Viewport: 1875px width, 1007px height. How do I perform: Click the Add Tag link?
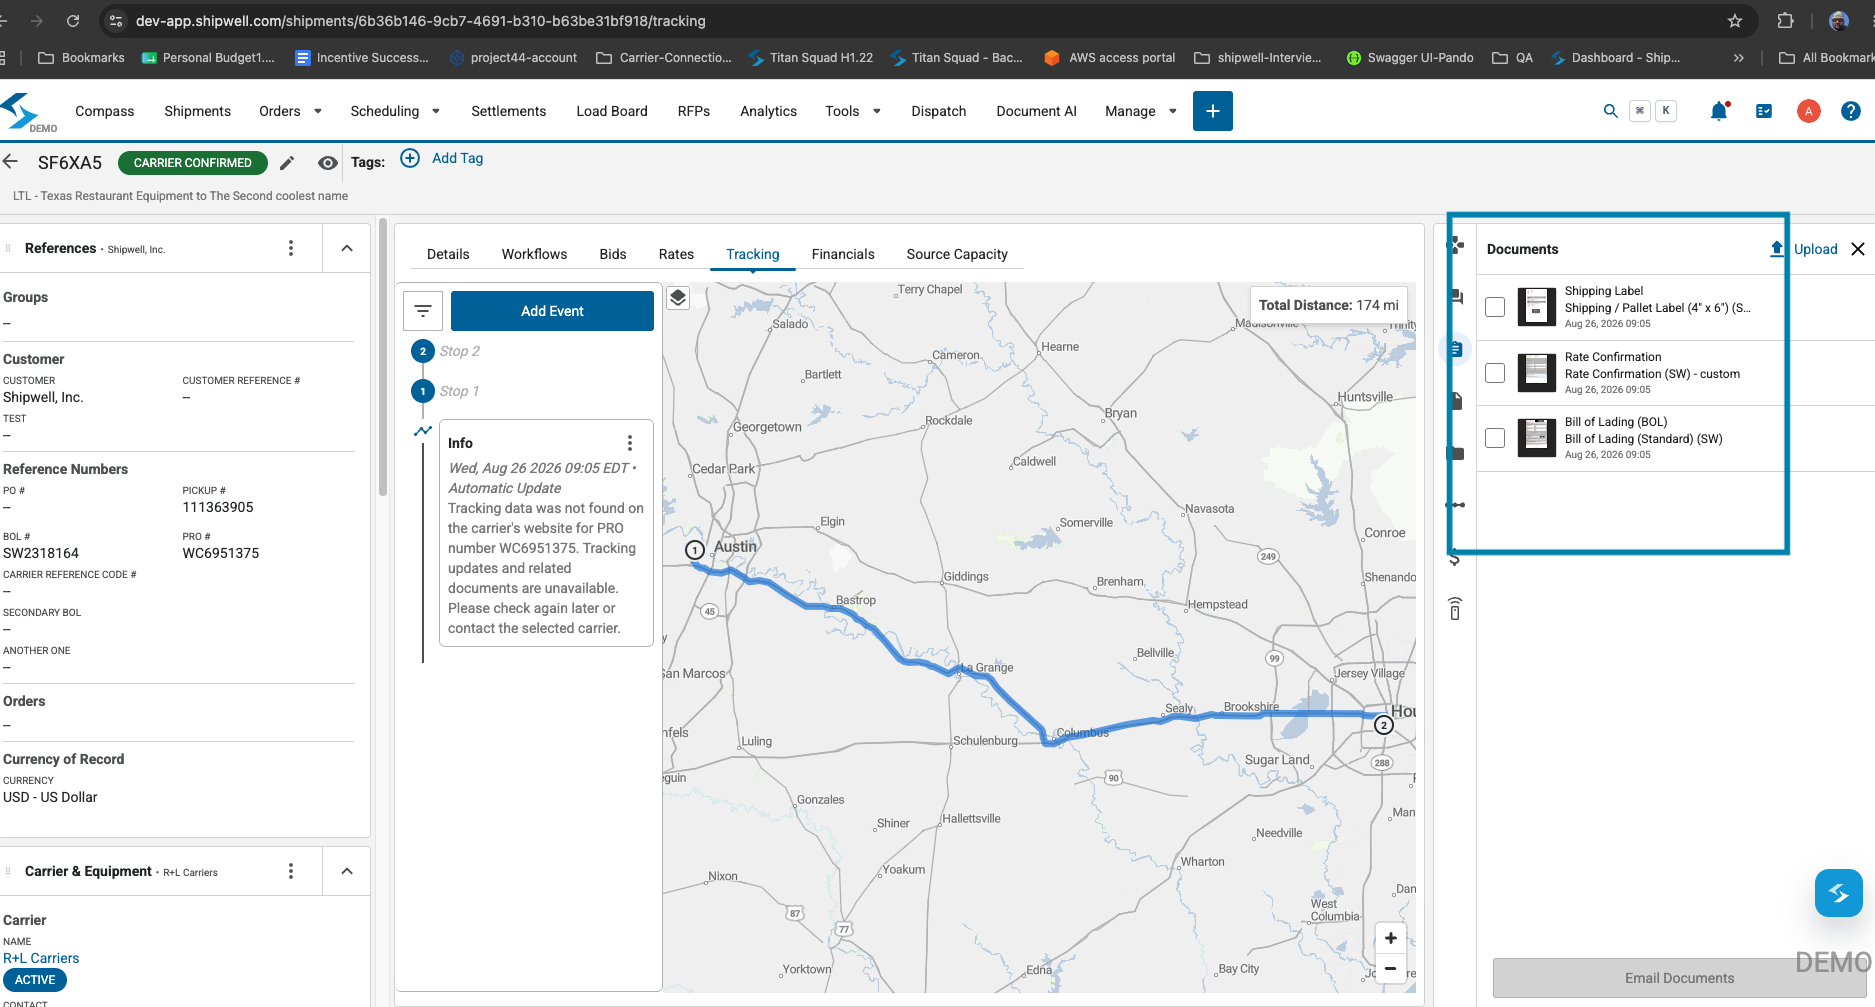point(442,158)
